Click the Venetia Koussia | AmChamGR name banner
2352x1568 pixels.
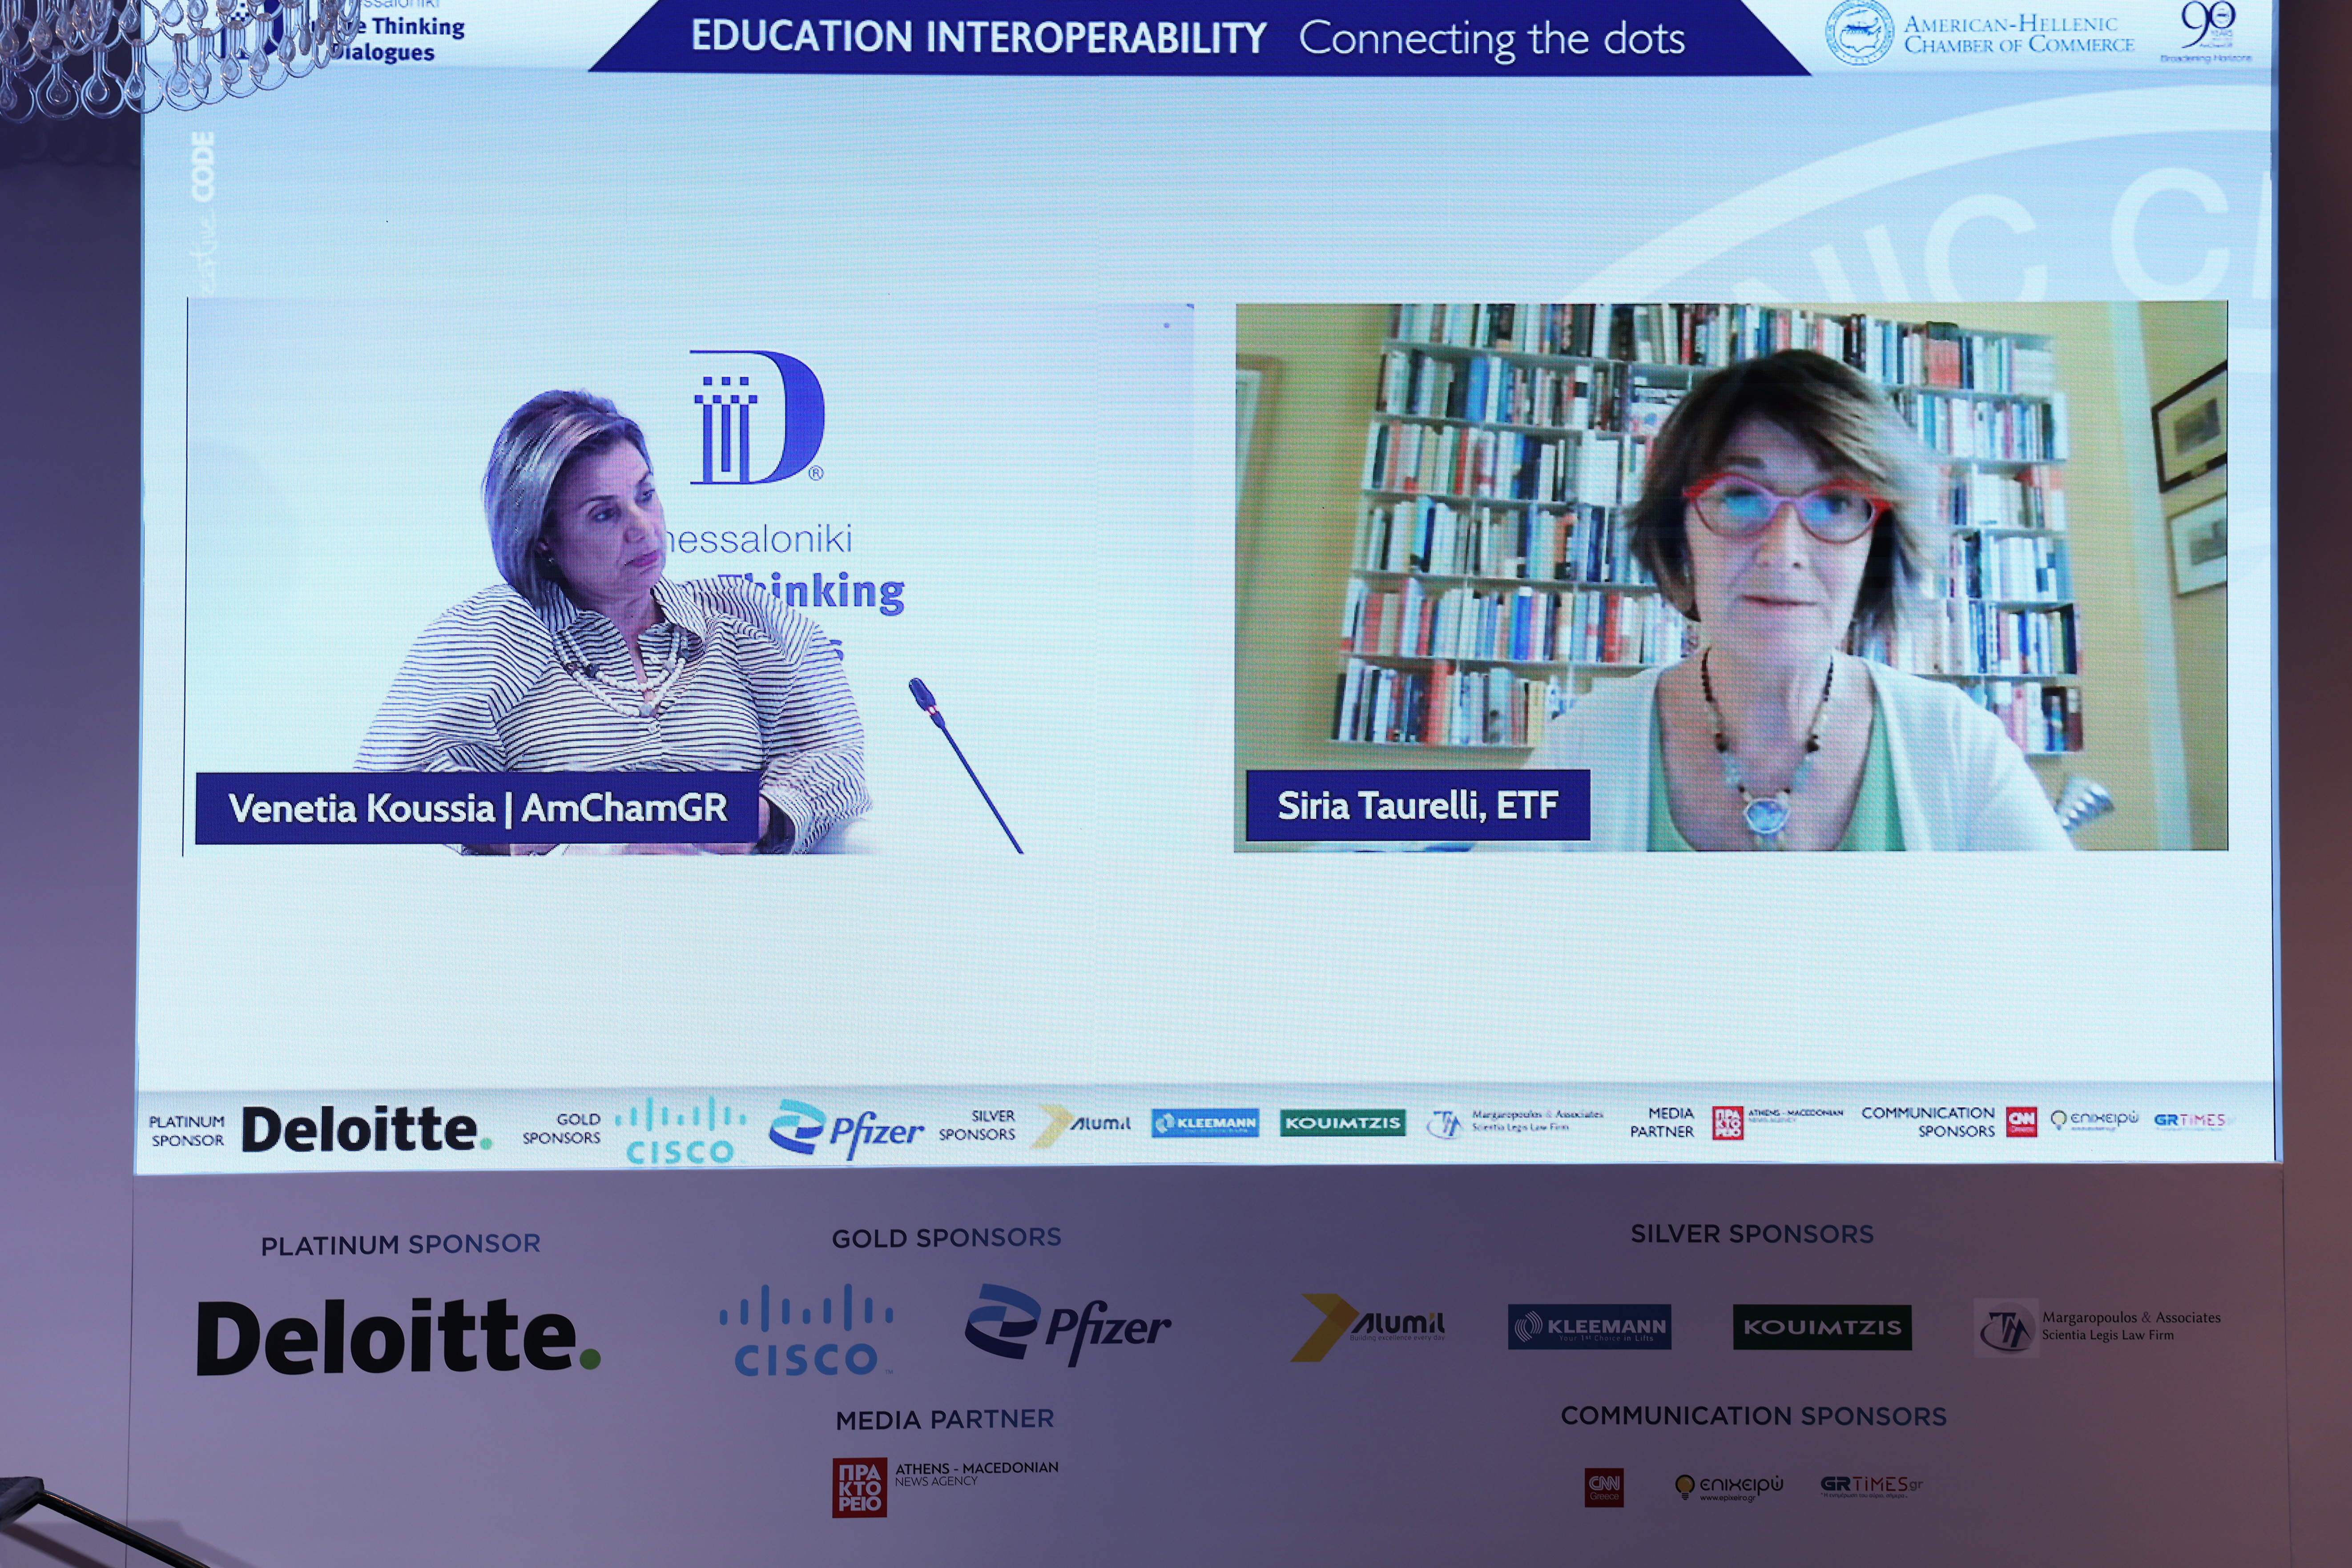(477, 808)
